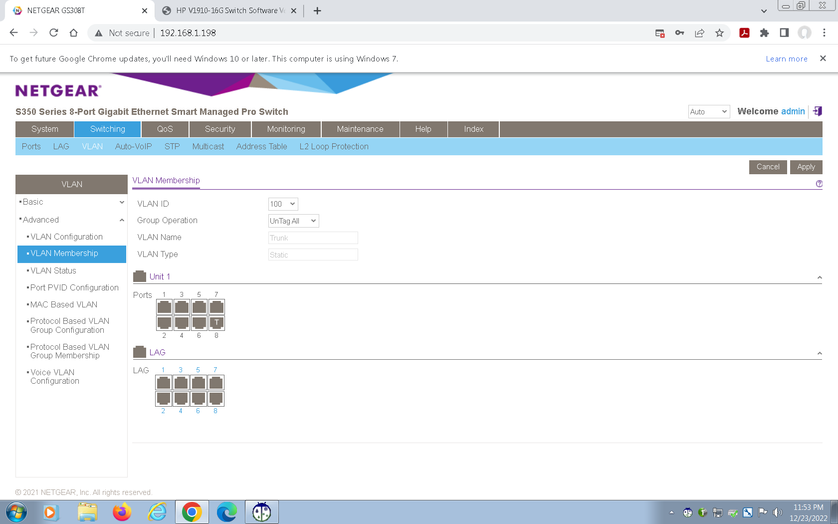Image resolution: width=838 pixels, height=524 pixels.
Task: Click the Cancel button
Action: (x=768, y=167)
